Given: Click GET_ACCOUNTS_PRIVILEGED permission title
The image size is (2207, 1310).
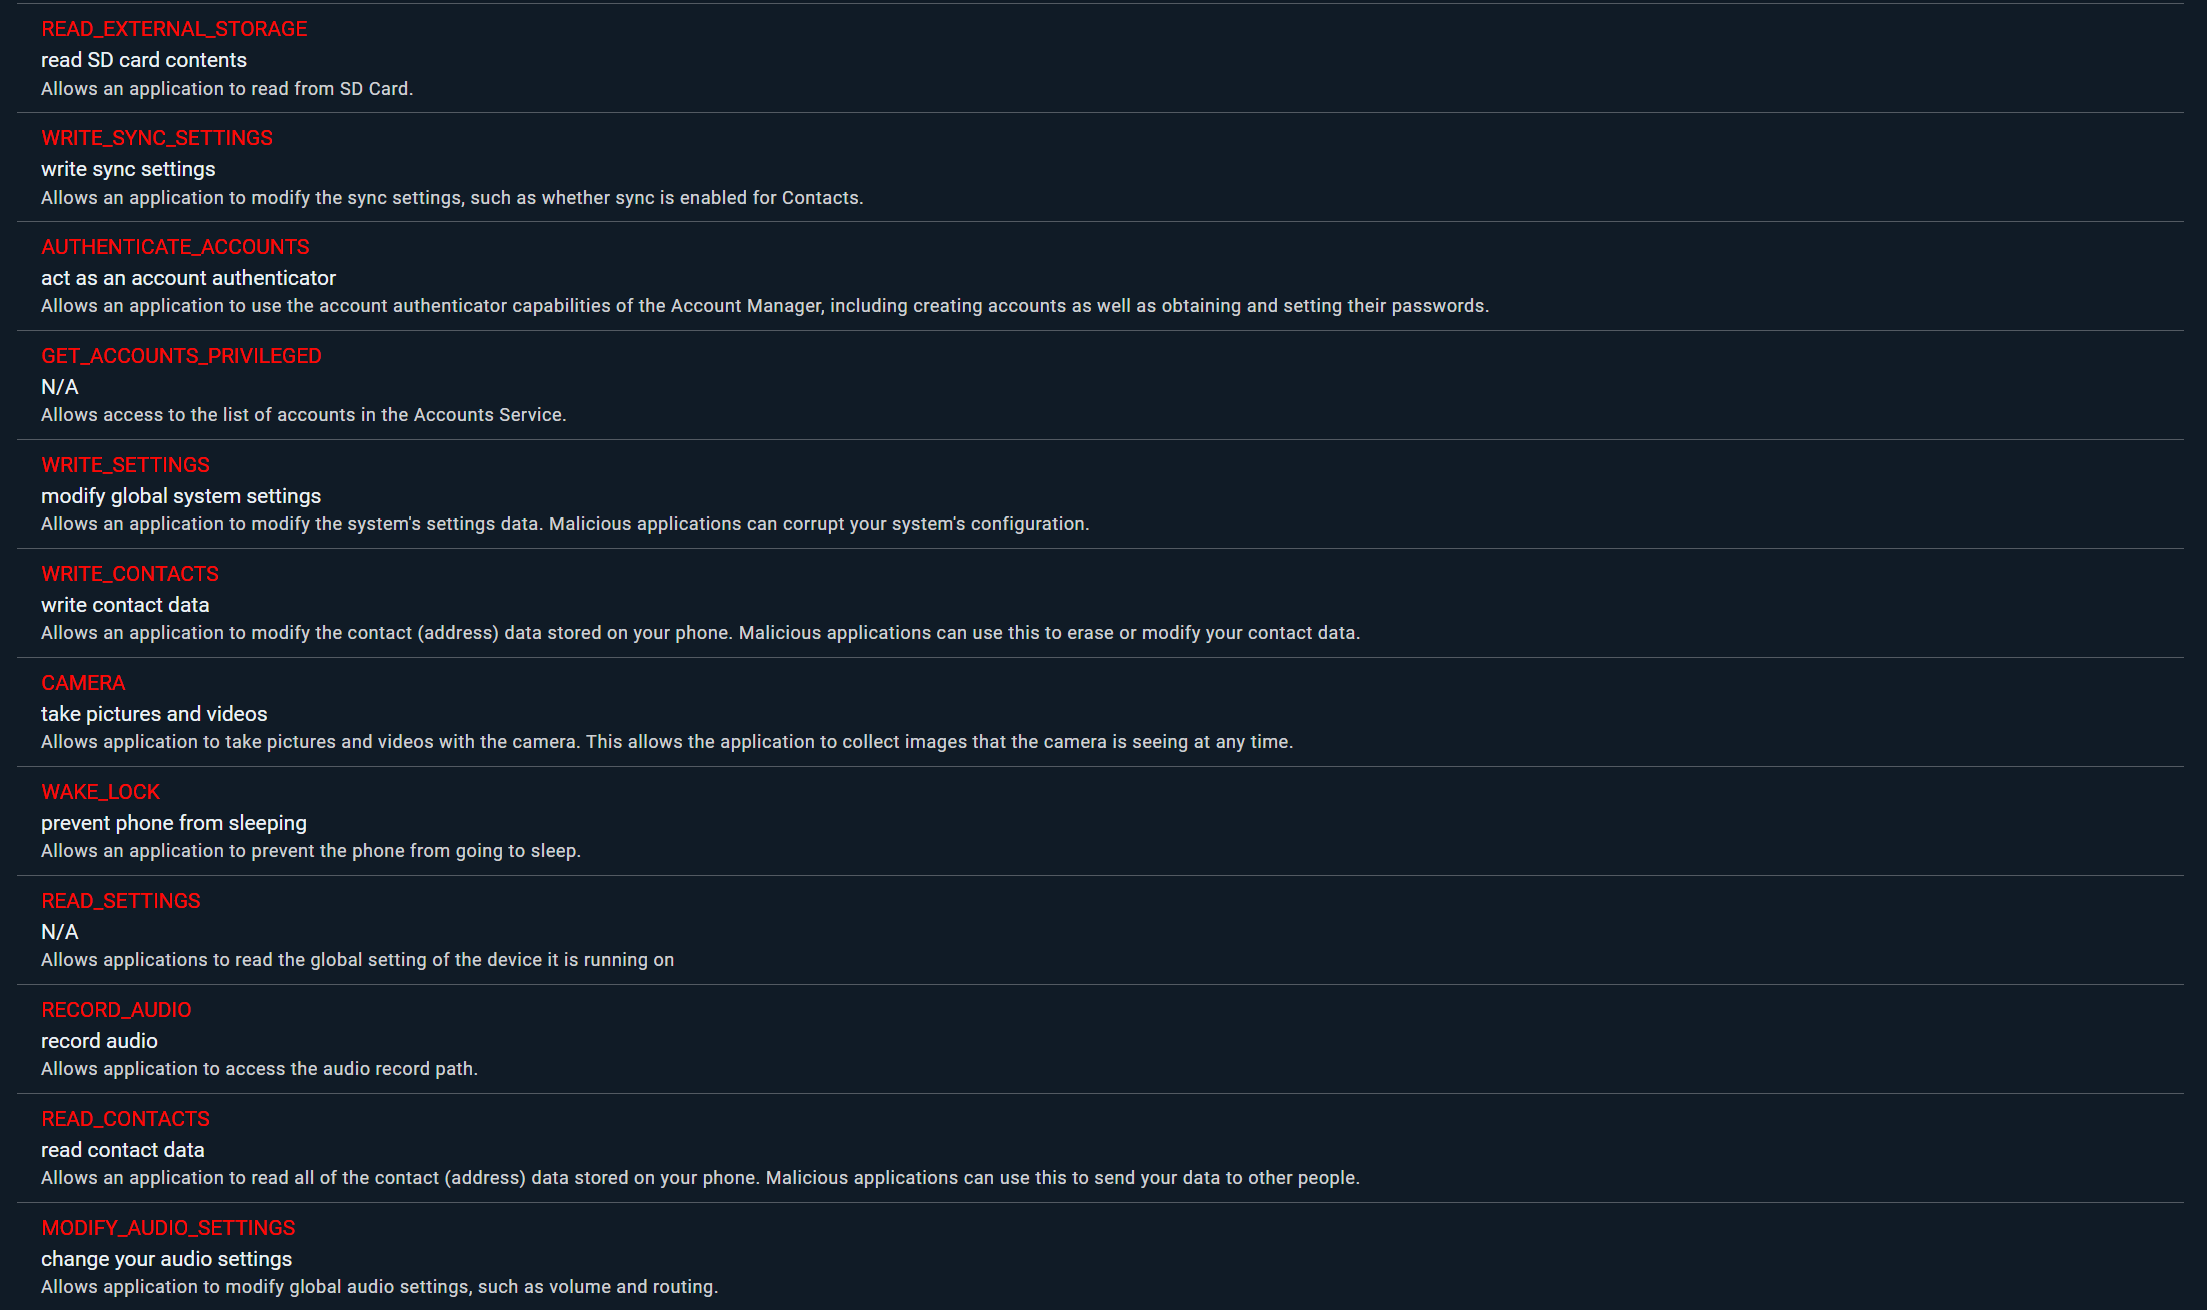Looking at the screenshot, I should coord(181,356).
